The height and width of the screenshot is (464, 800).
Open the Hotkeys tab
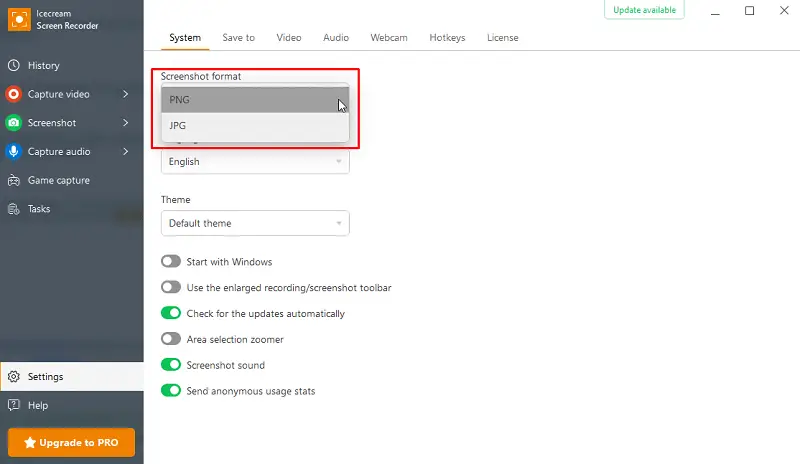[447, 38]
